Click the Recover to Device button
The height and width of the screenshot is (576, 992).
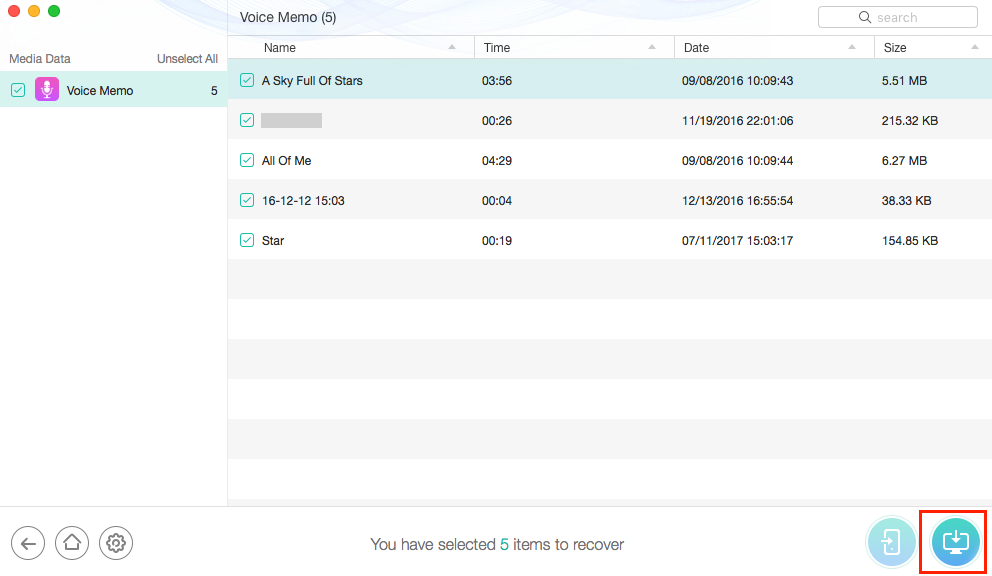point(891,542)
